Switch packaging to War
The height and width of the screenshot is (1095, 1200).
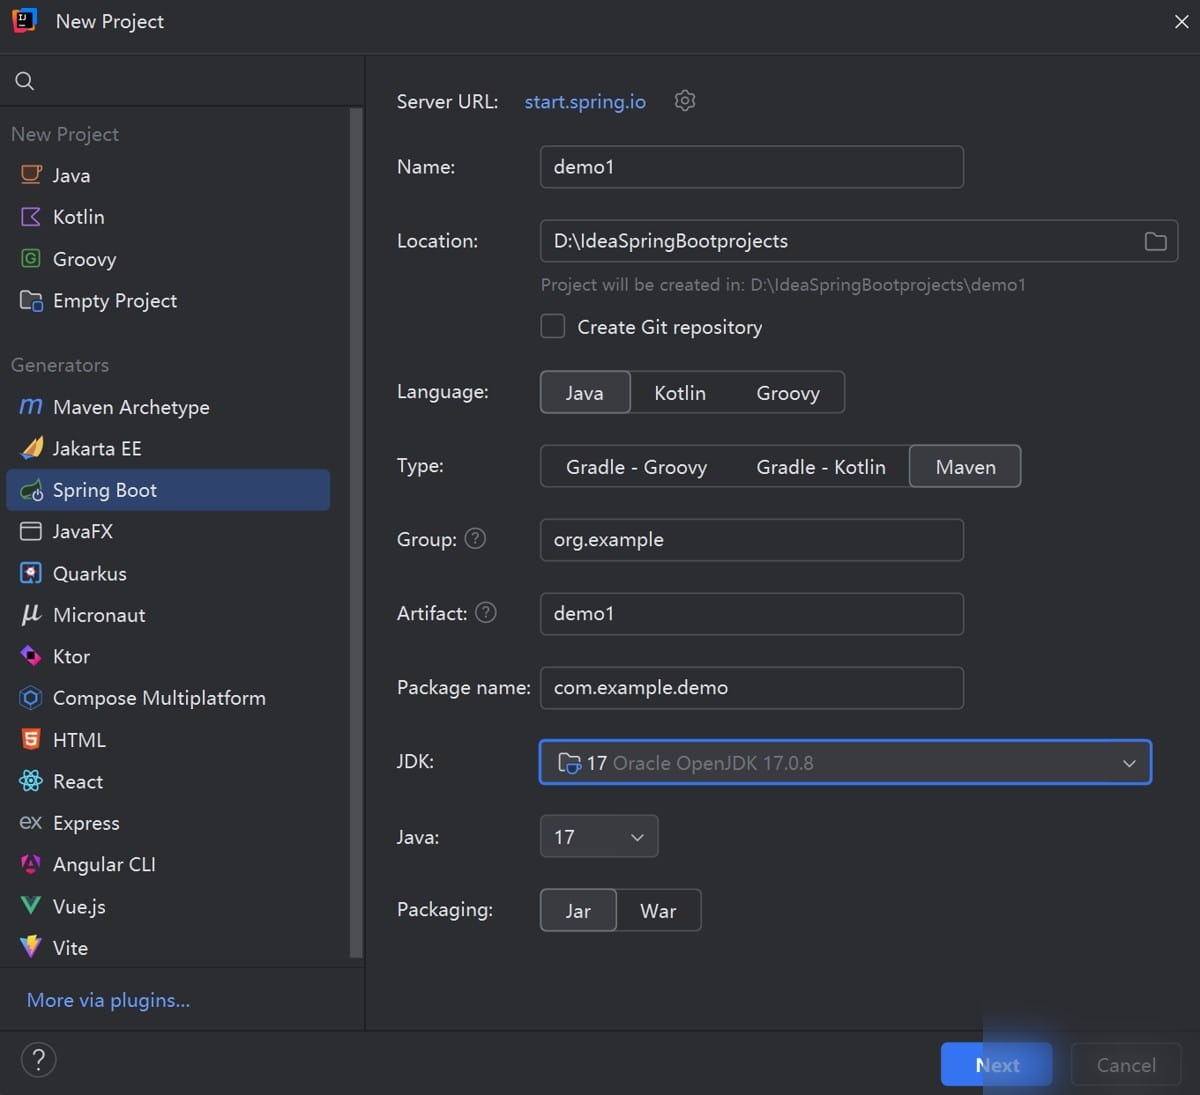(658, 911)
